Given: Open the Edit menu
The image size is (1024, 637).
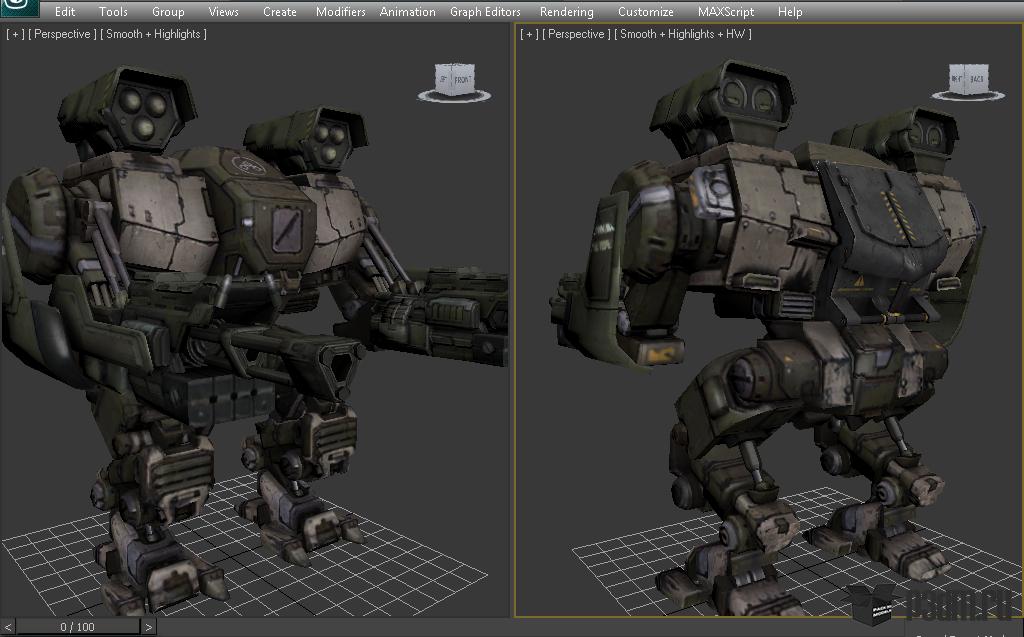Looking at the screenshot, I should click(x=65, y=12).
